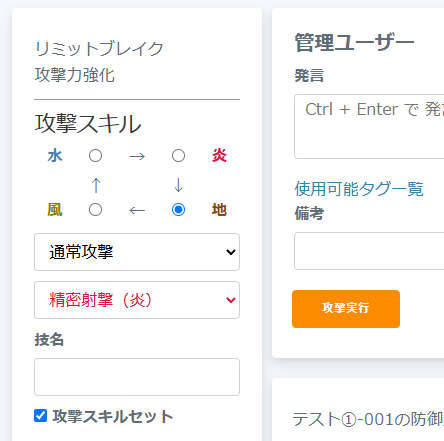Uncheck the 攻撃スキルセット checkbox
The width and height of the screenshot is (444, 441).
click(x=41, y=416)
